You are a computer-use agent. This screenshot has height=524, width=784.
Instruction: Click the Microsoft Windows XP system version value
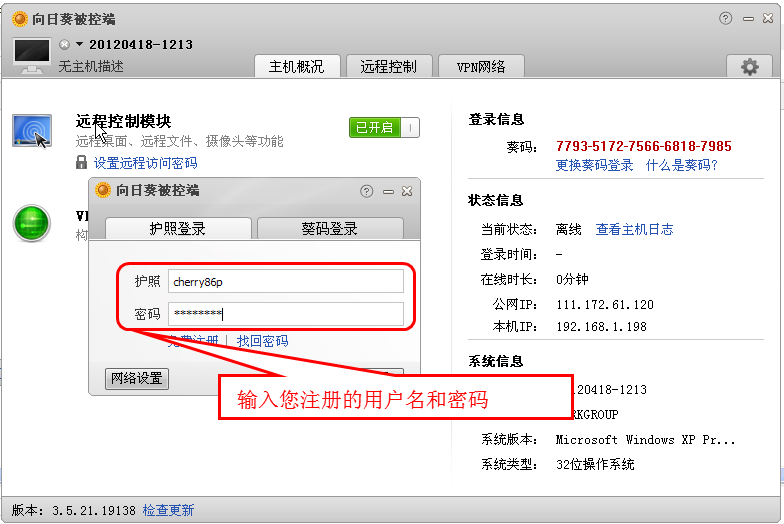pos(646,440)
